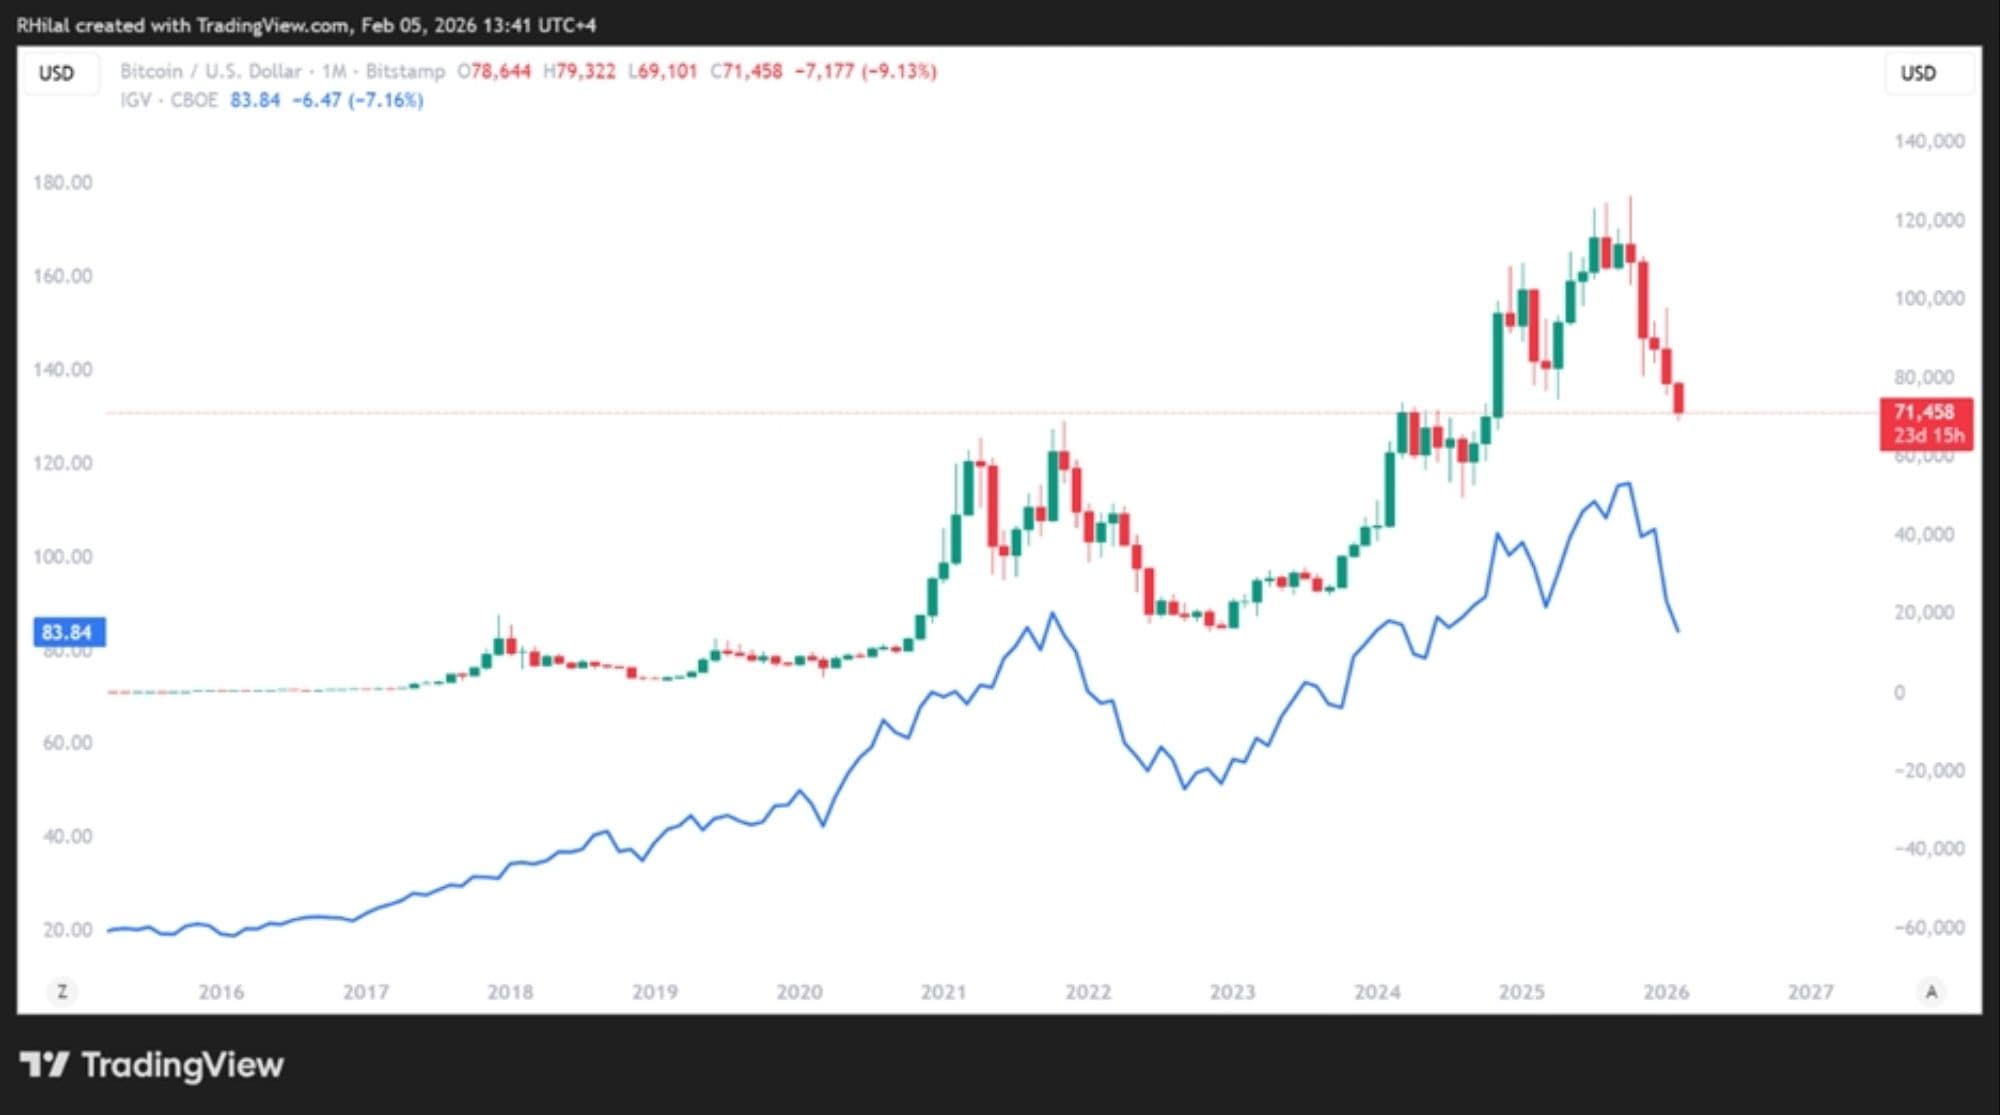Click the latest red Bitcoin candle
The height and width of the screenshot is (1115, 2000).
tap(1679, 397)
